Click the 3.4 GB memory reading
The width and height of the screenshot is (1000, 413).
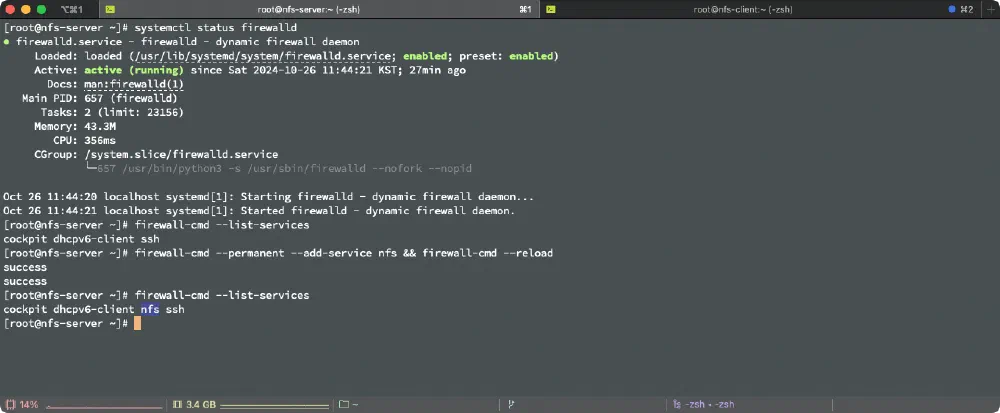tap(201, 404)
